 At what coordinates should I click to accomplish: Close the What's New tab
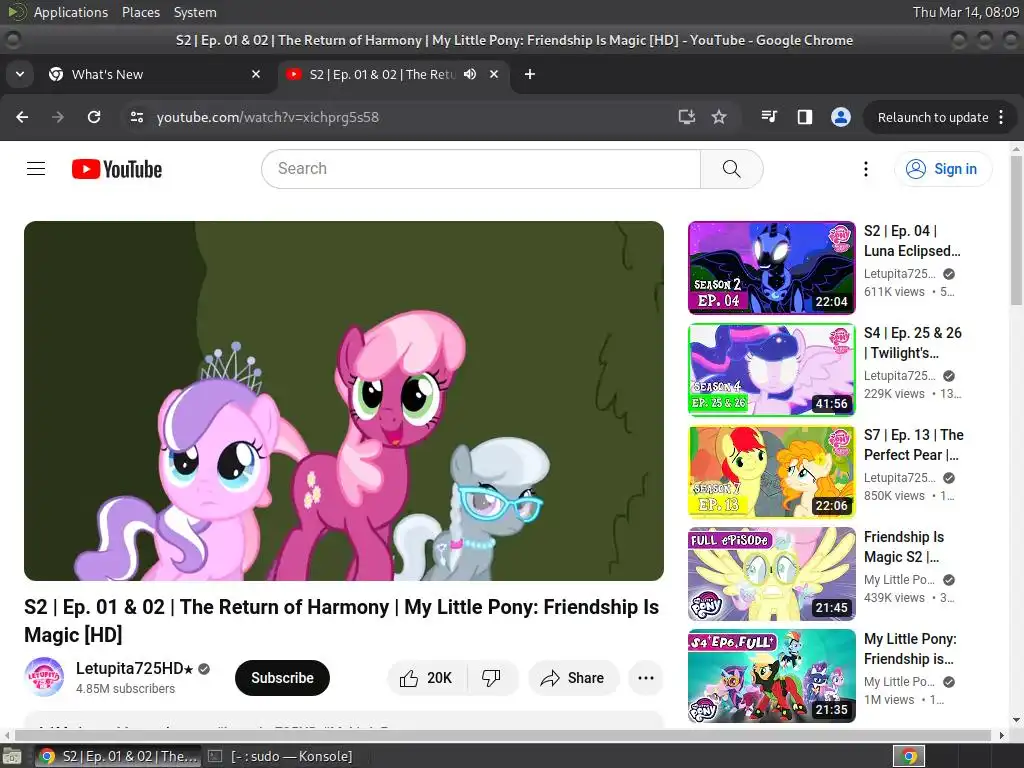(256, 74)
